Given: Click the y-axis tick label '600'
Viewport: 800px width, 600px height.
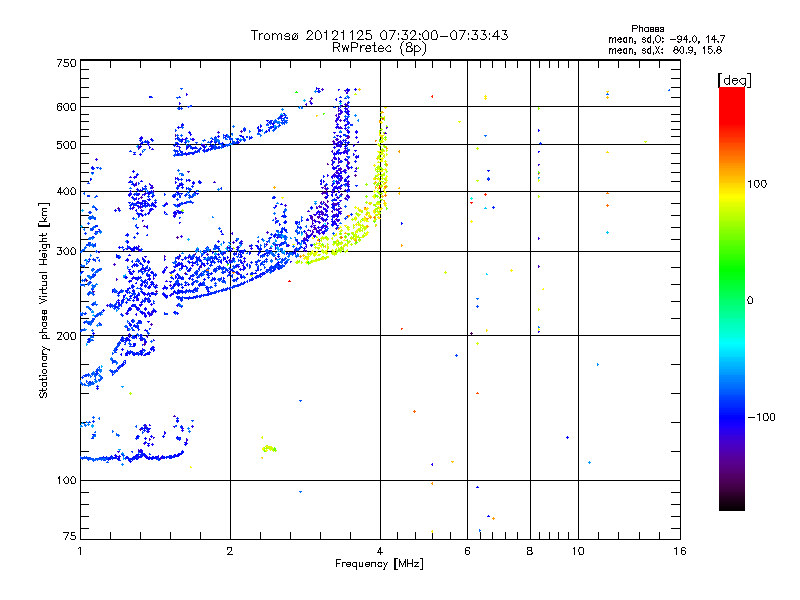Looking at the screenshot, I should pyautogui.click(x=66, y=107).
